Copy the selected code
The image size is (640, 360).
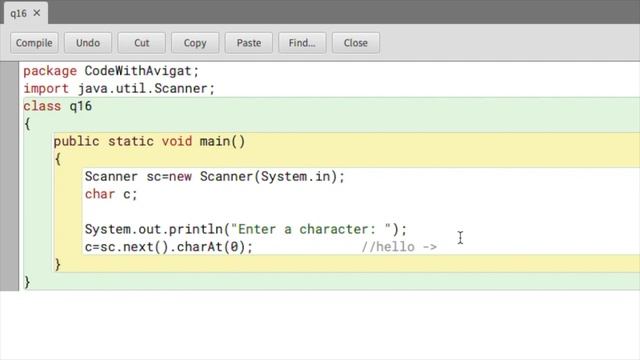pyautogui.click(x=195, y=43)
